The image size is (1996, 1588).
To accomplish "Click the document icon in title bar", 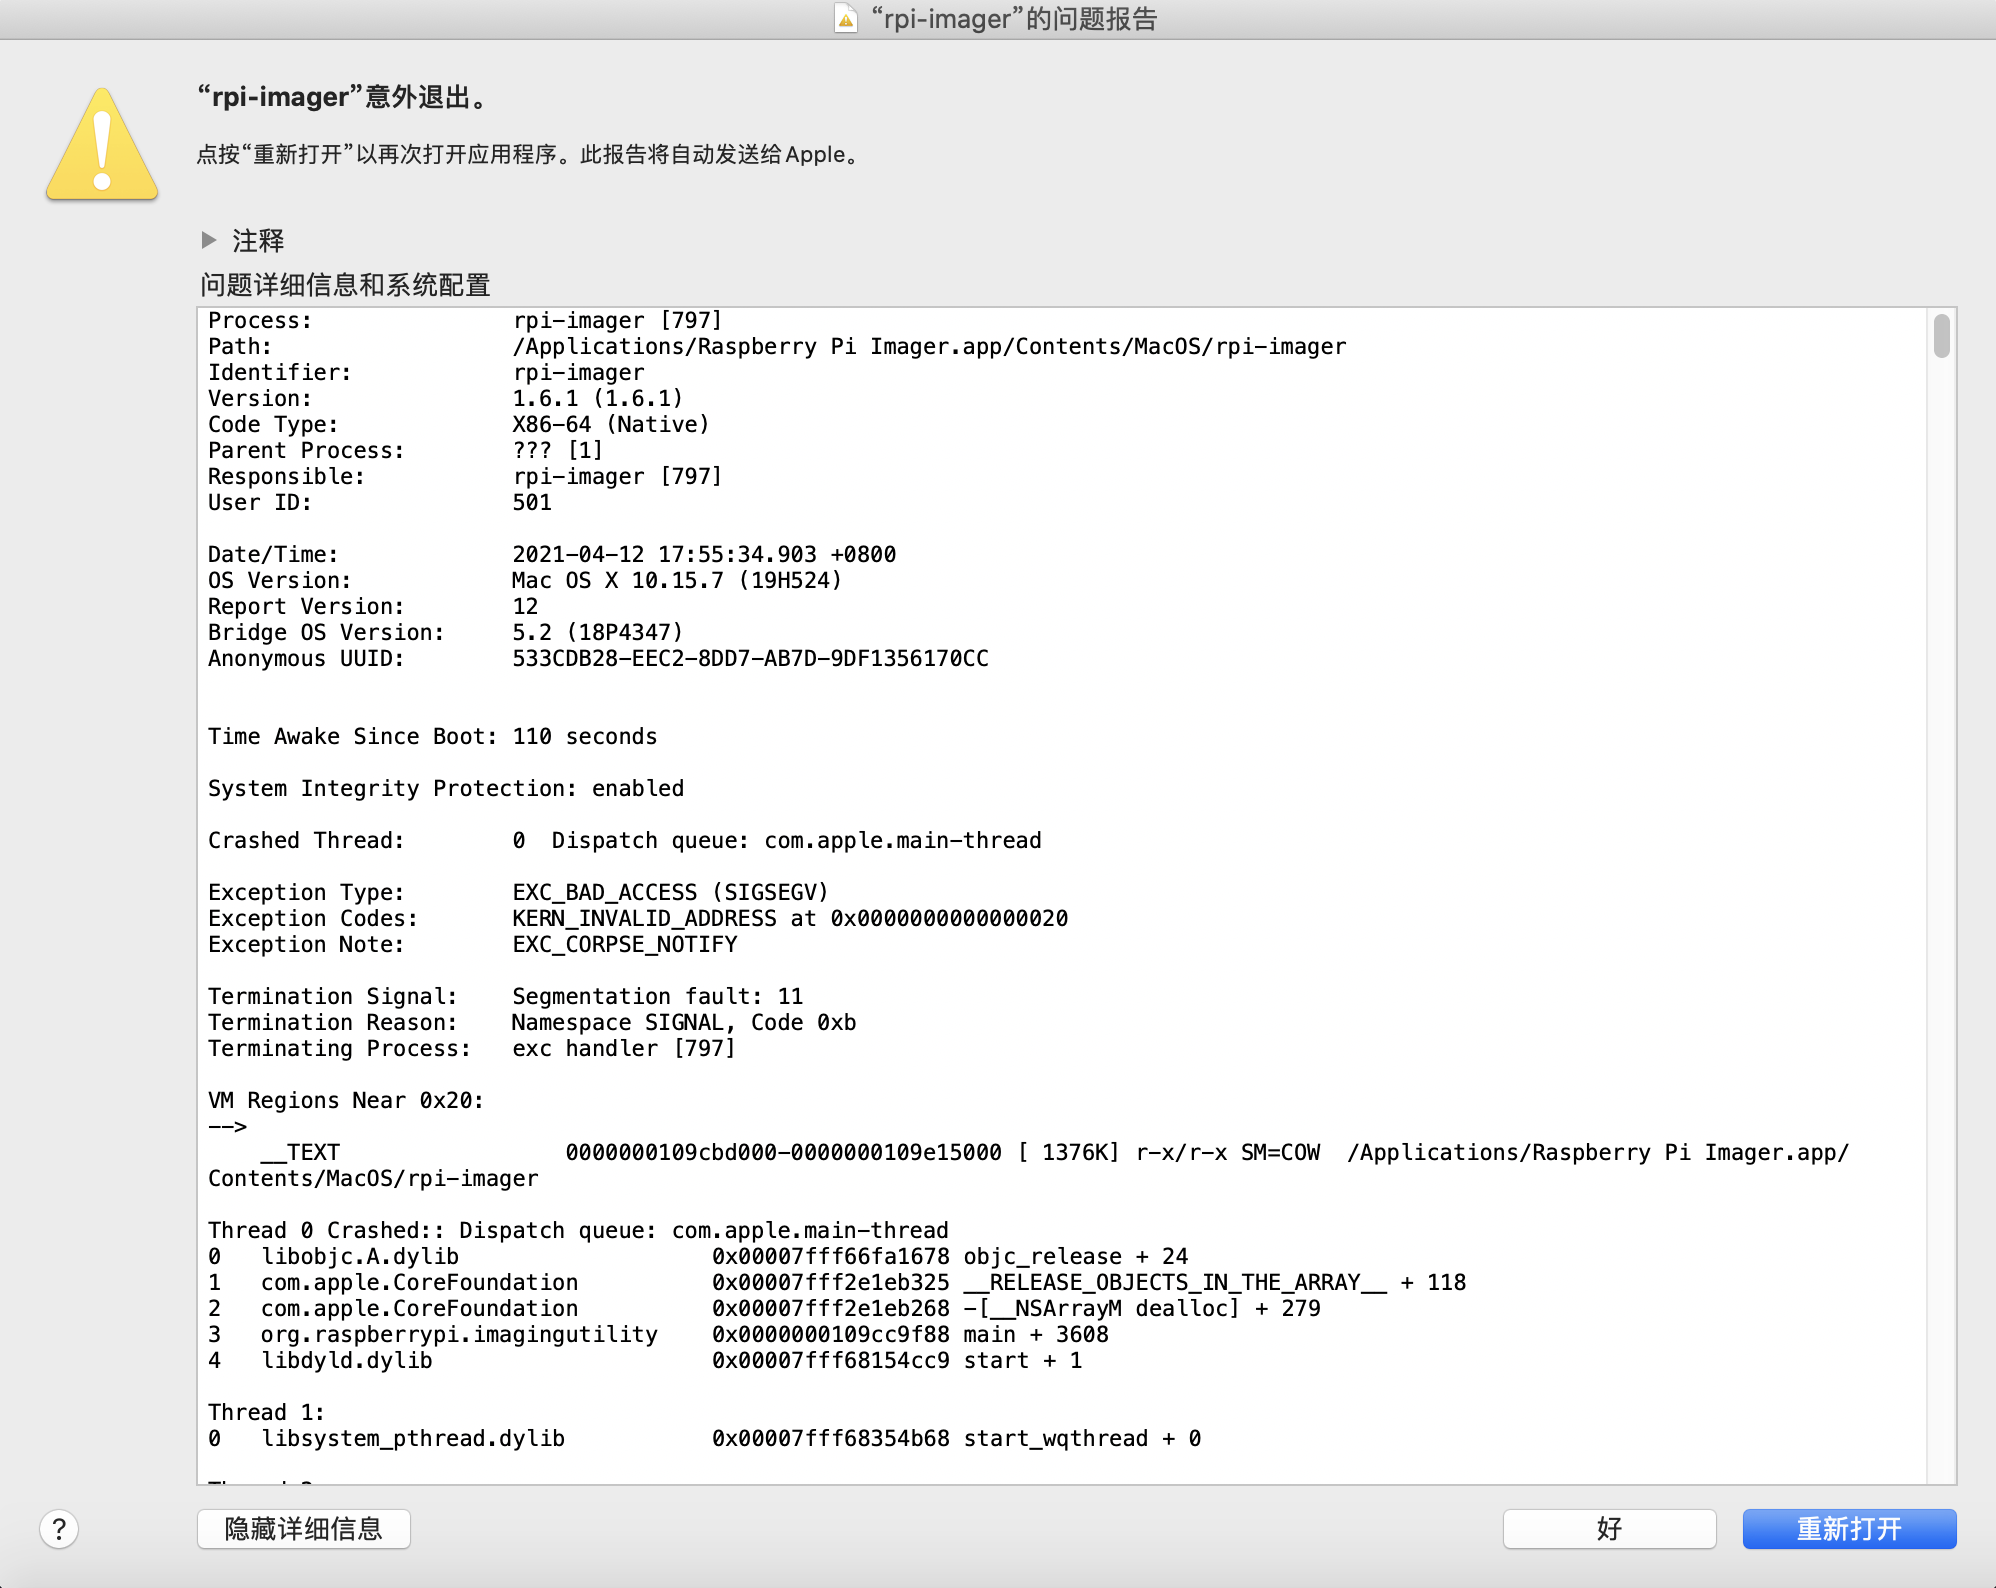I will click(846, 19).
